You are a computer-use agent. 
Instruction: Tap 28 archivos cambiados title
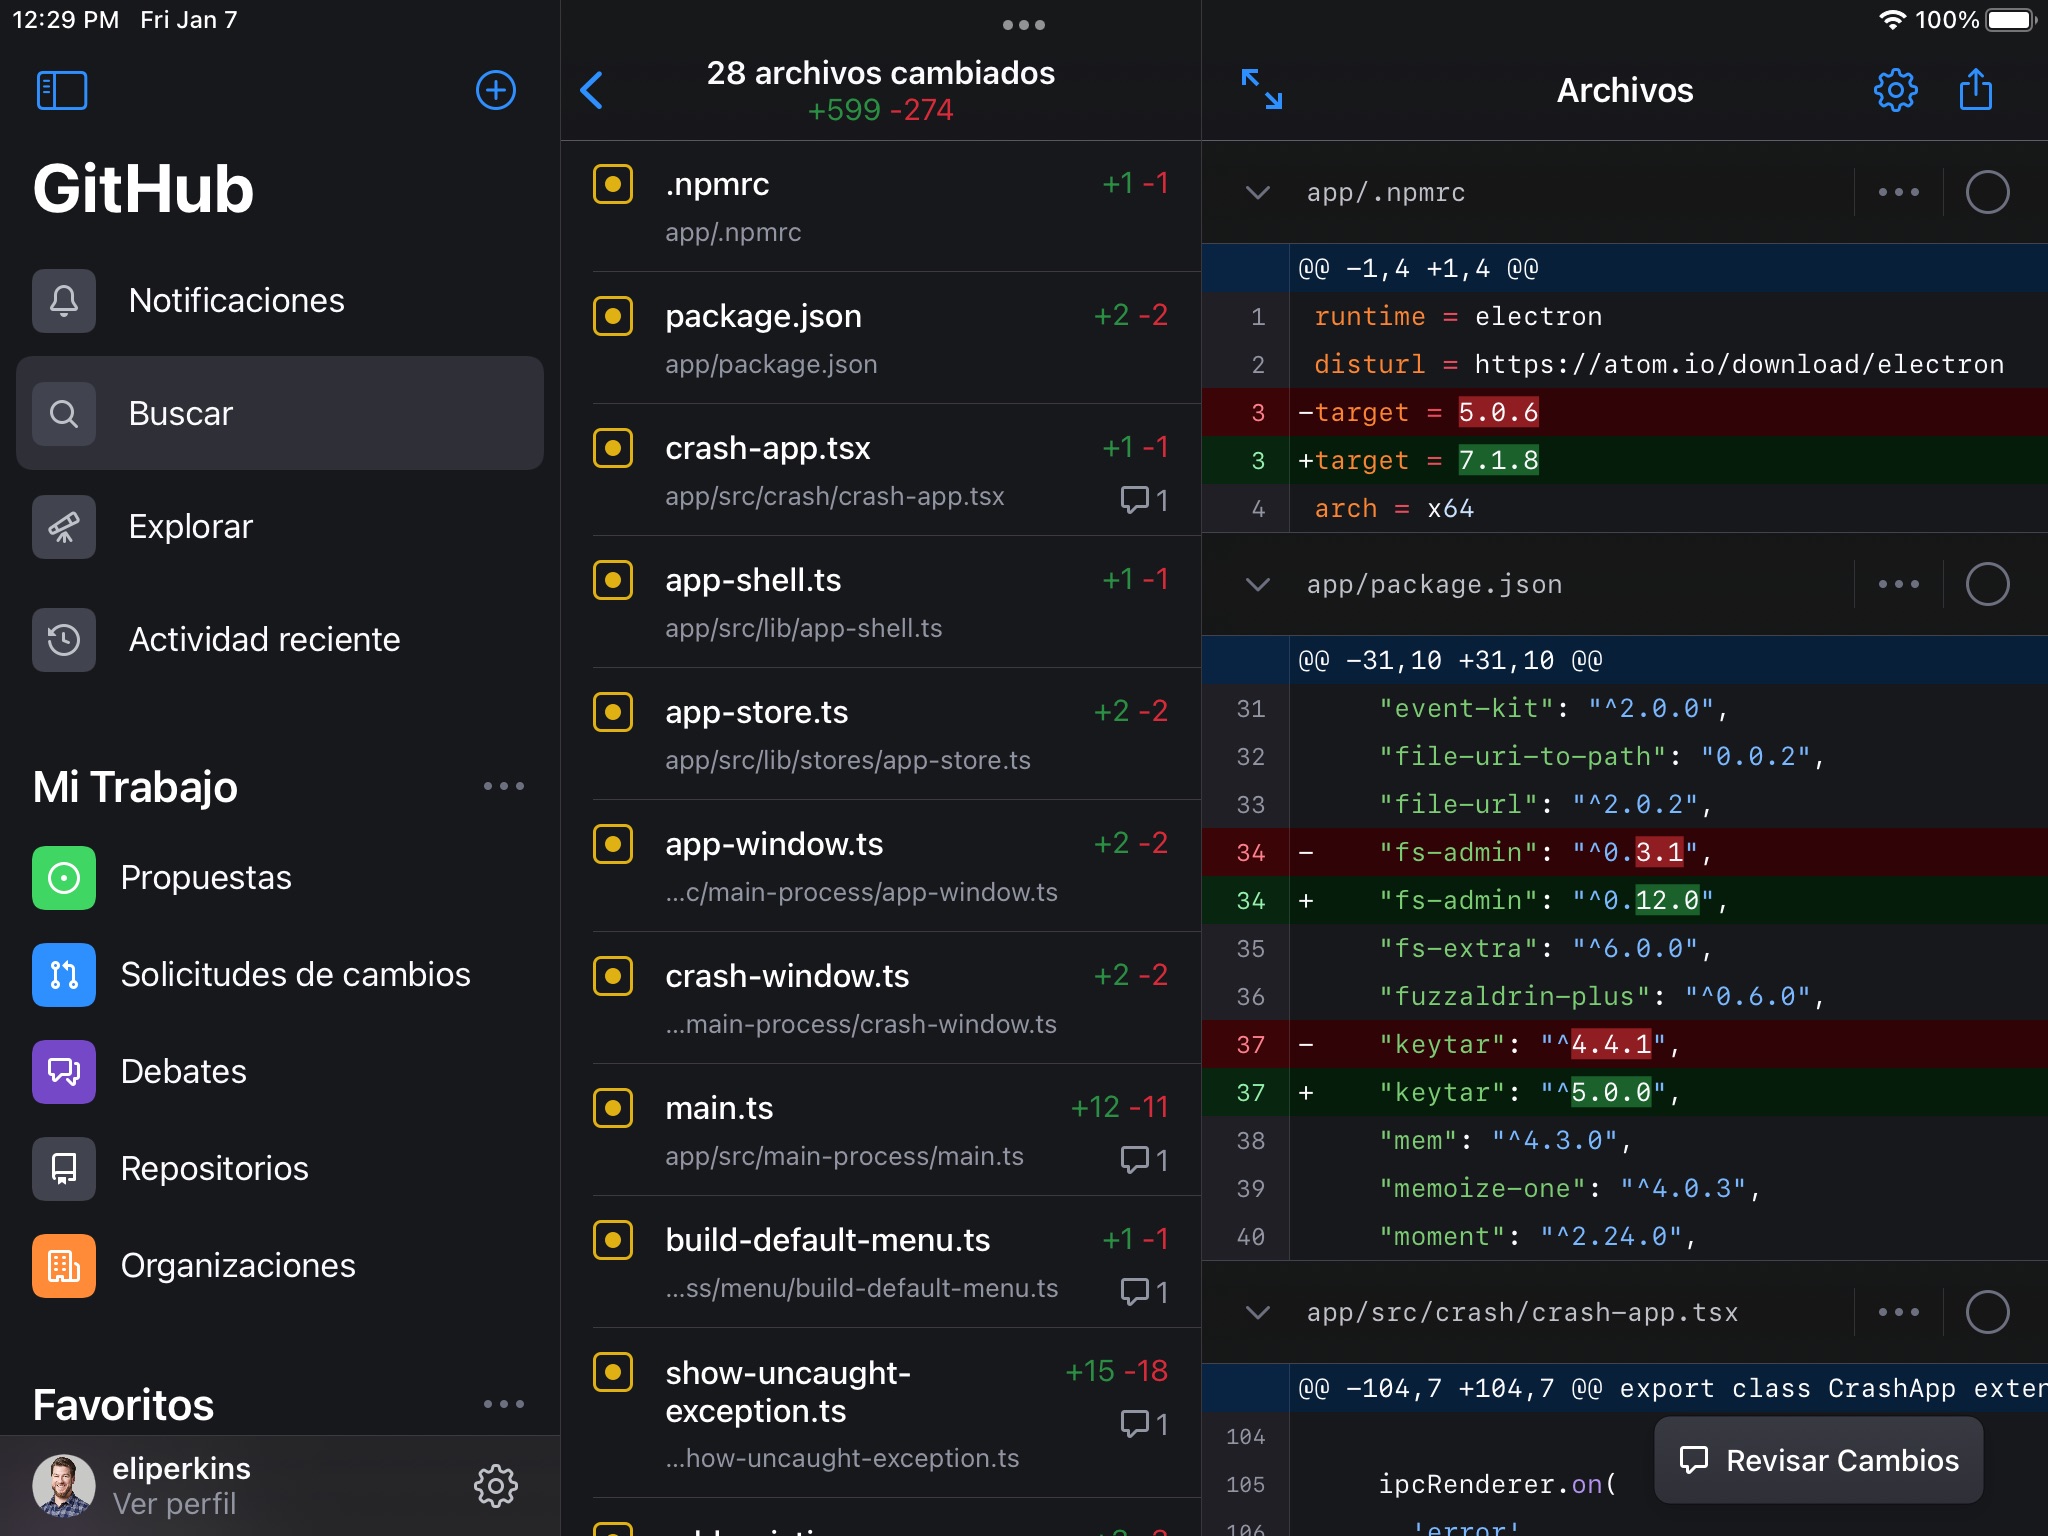click(x=880, y=73)
